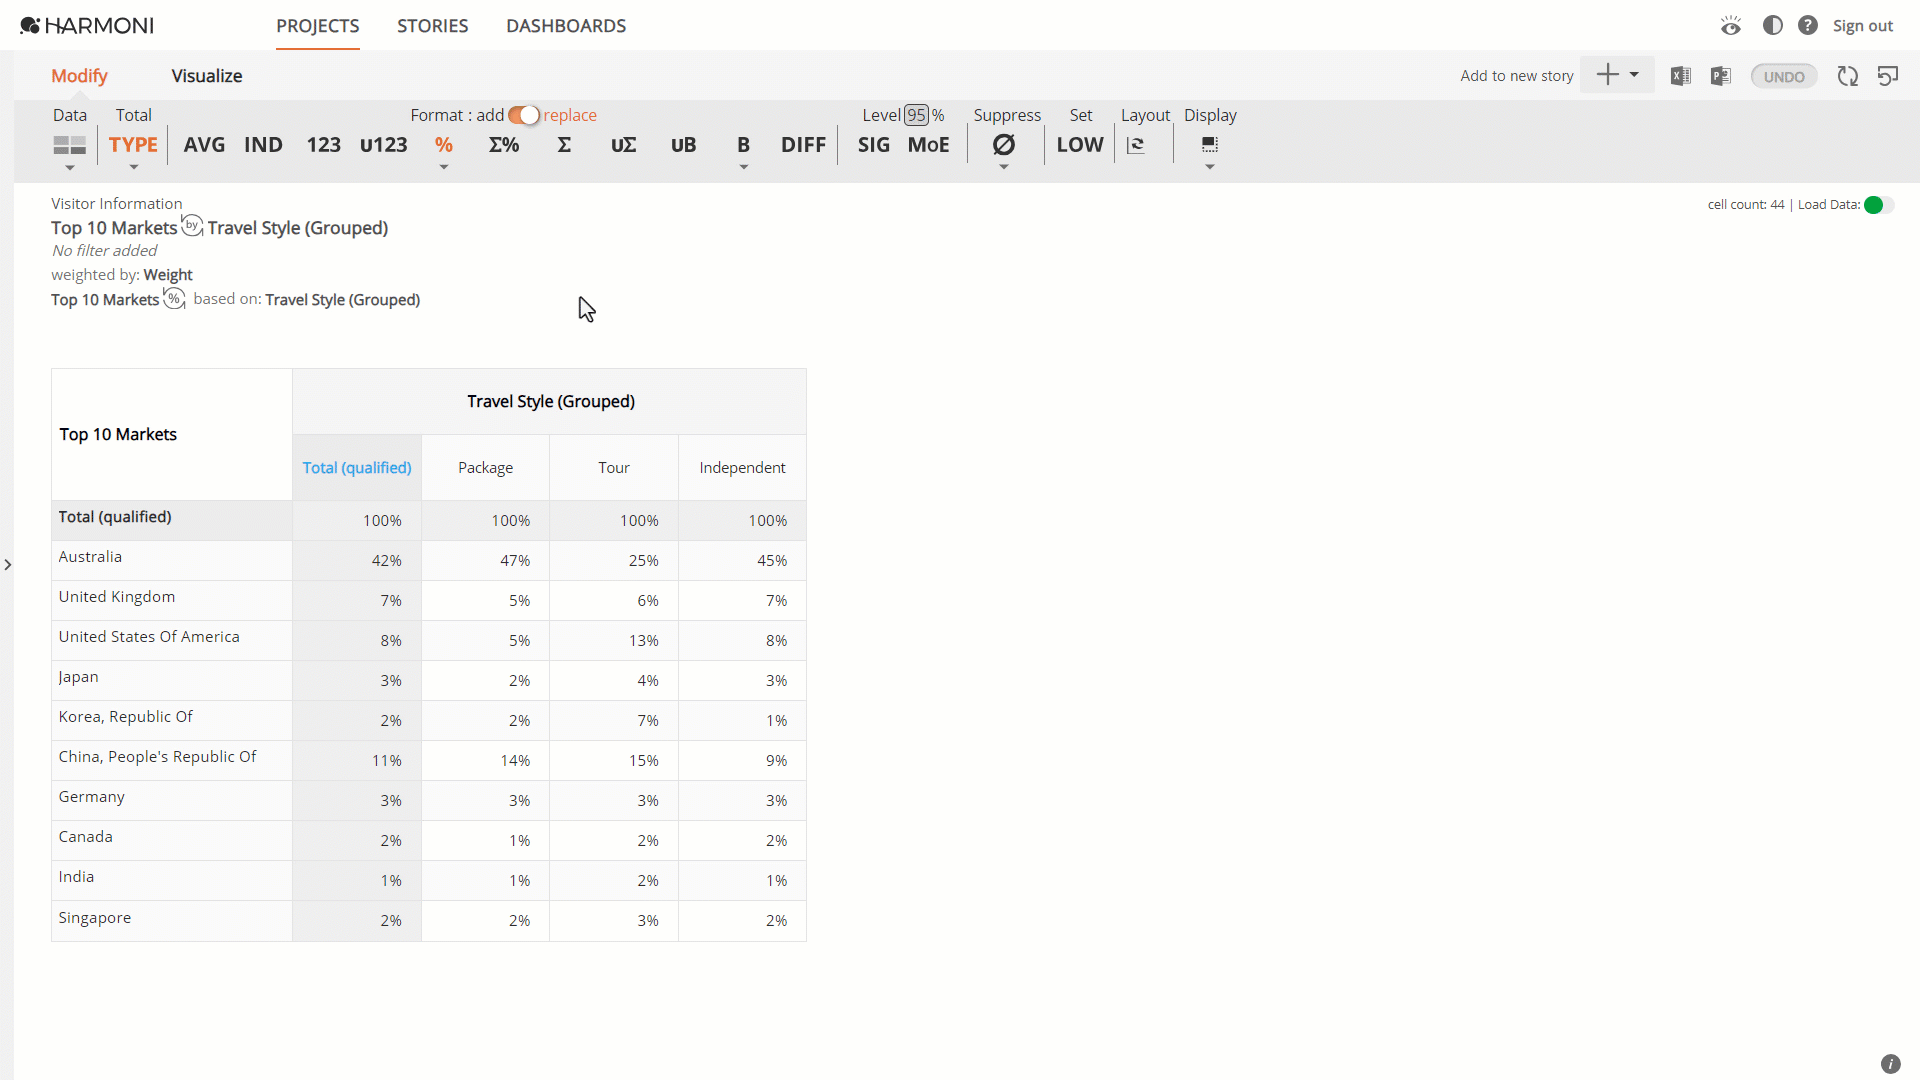The height and width of the screenshot is (1080, 1920).
Task: Open the info icon at bottom right
Action: tap(1890, 1064)
